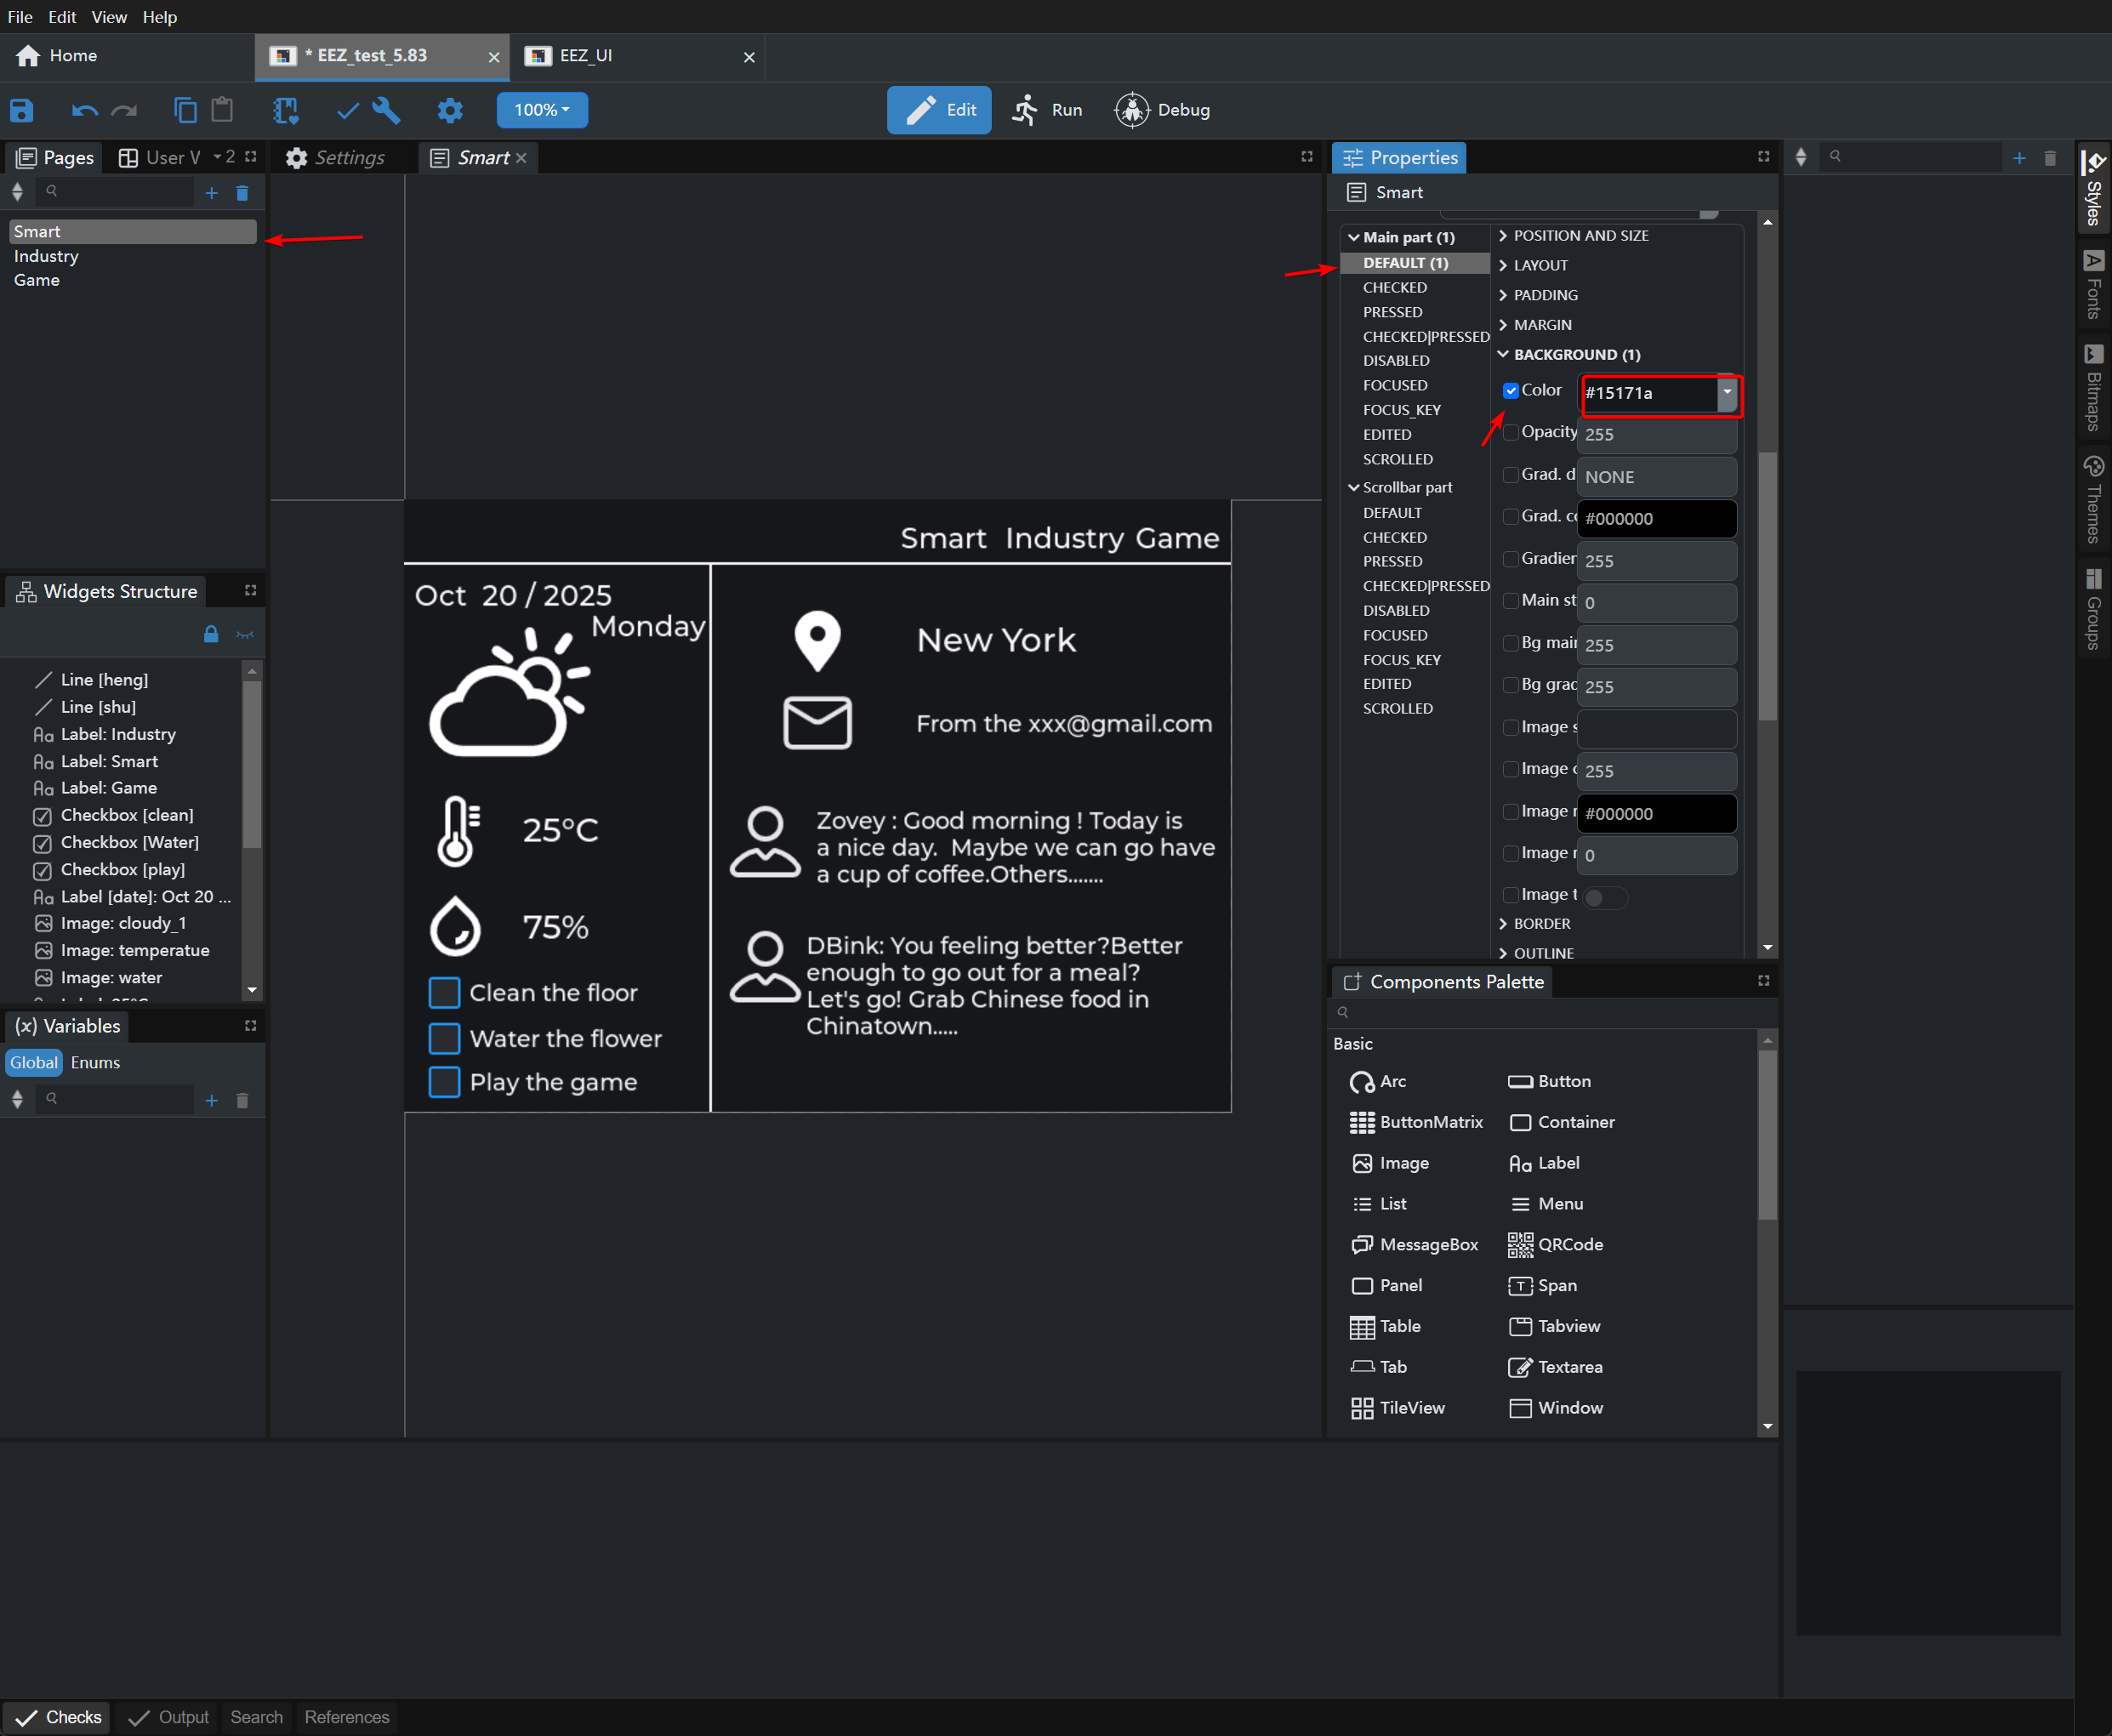Click the Save icon in toolbar

pyautogui.click(x=21, y=110)
